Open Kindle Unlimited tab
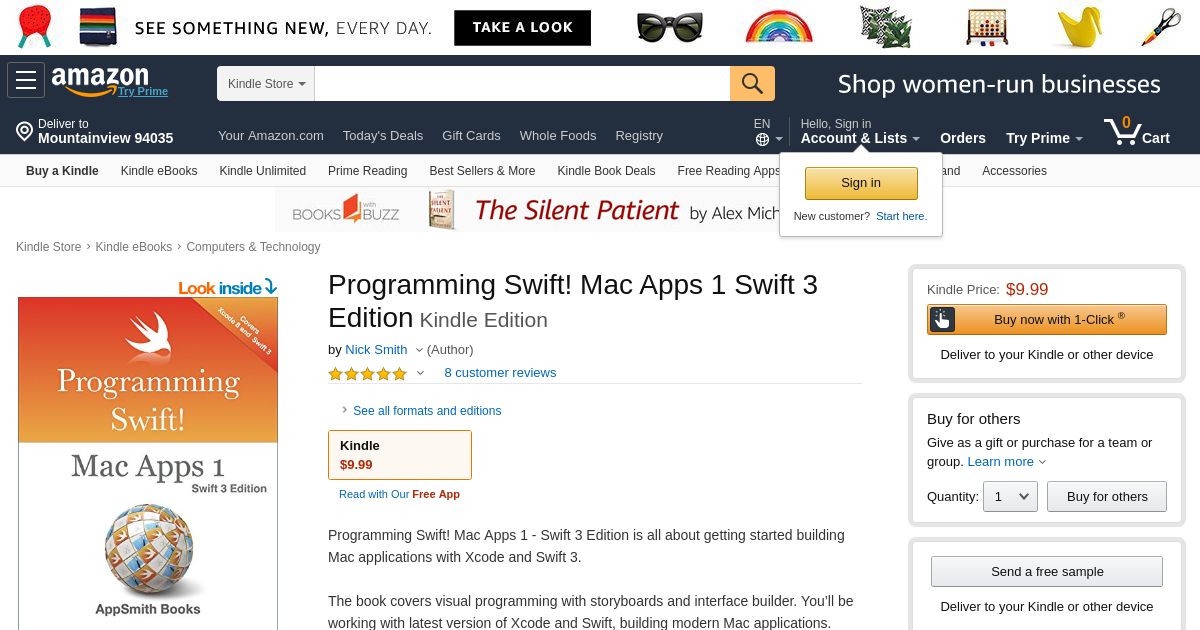The height and width of the screenshot is (630, 1200). [x=263, y=171]
